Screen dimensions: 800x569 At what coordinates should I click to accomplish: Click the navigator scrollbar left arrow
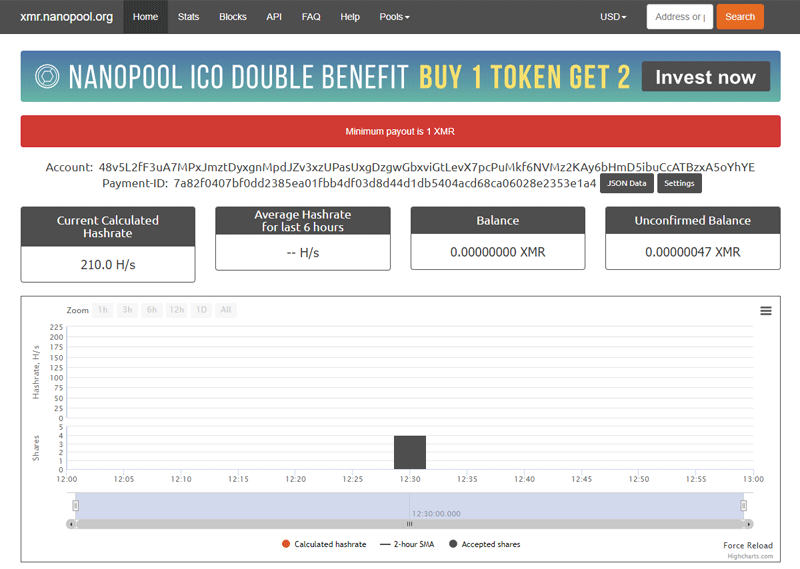click(x=71, y=524)
